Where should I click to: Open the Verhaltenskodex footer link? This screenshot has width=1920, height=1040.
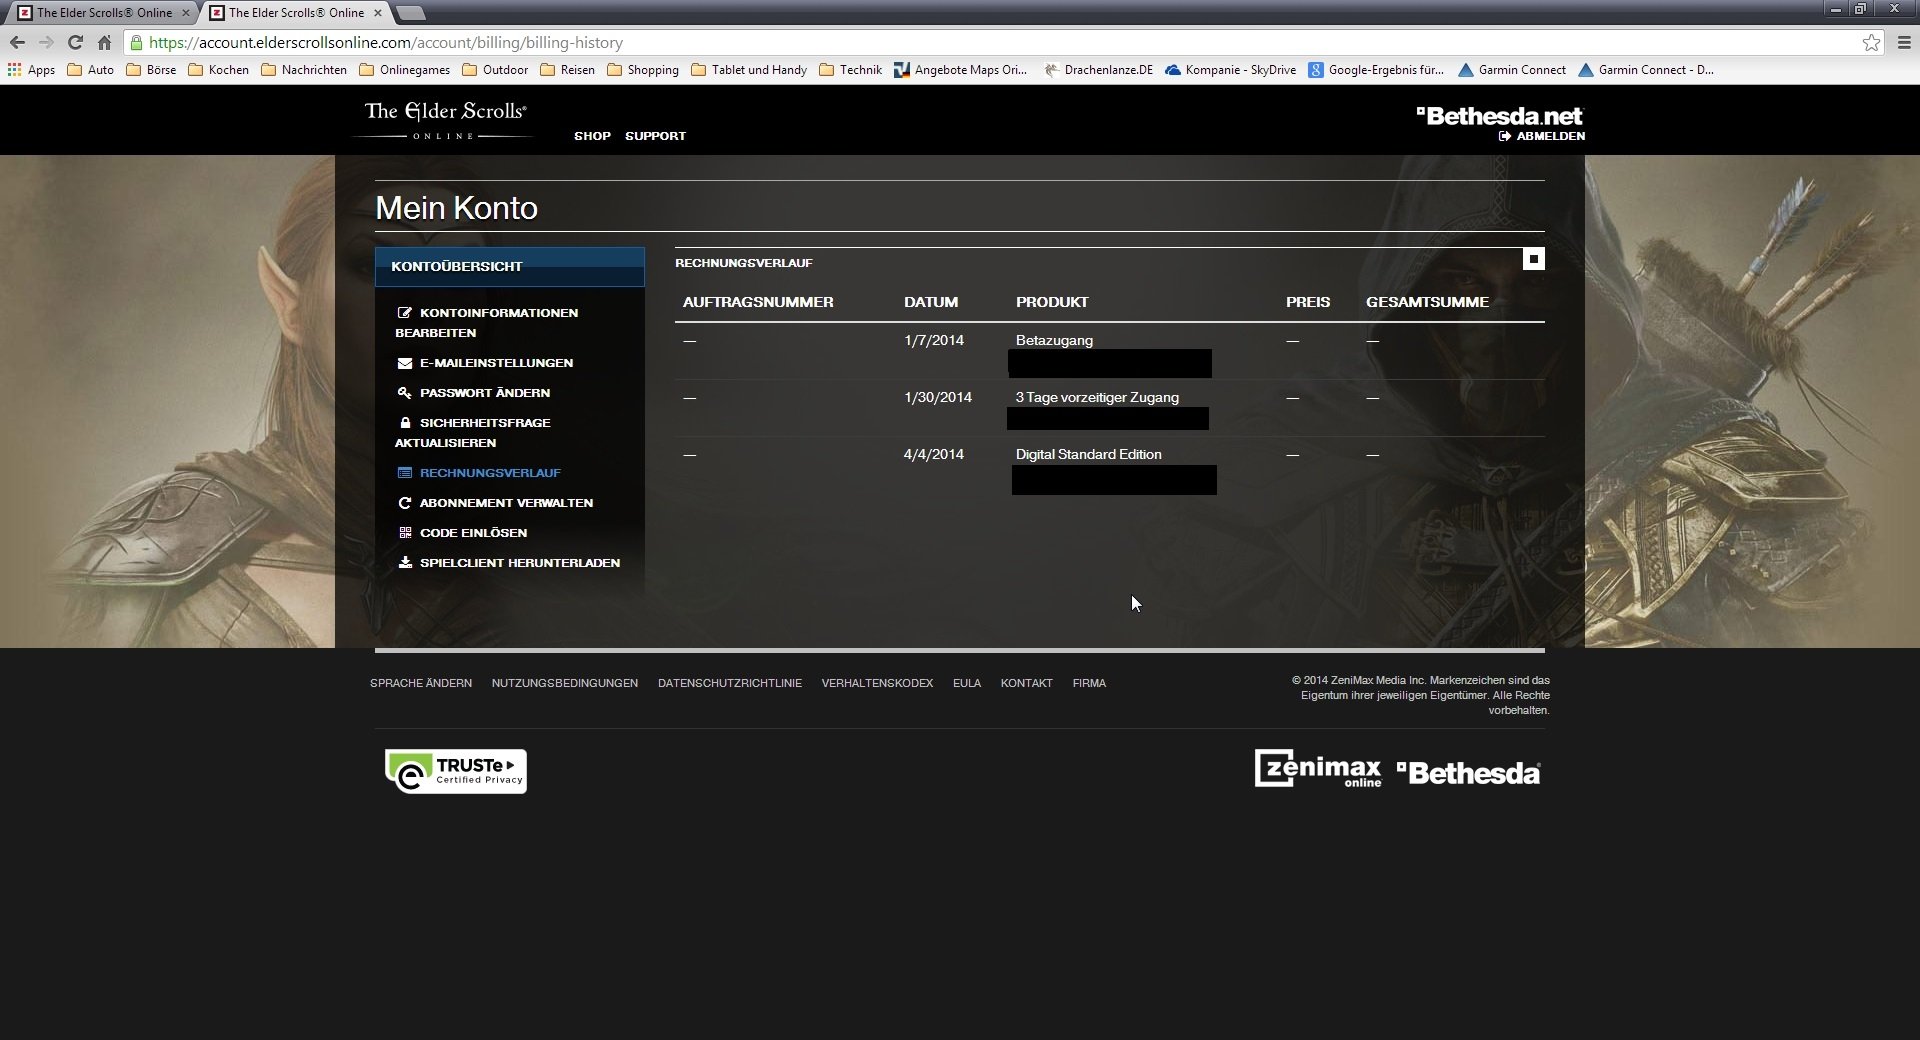[877, 683]
